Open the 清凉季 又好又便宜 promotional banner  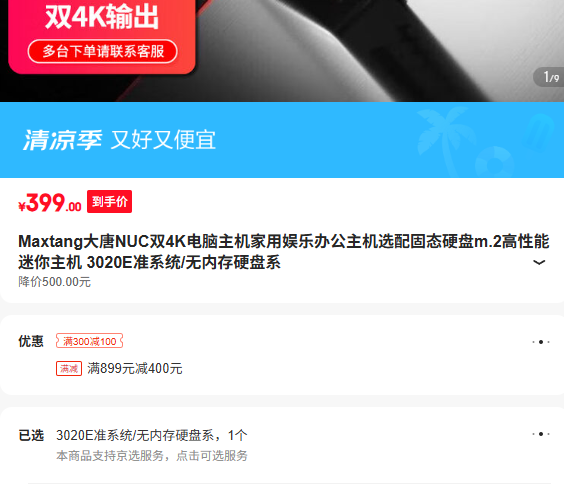[282, 140]
